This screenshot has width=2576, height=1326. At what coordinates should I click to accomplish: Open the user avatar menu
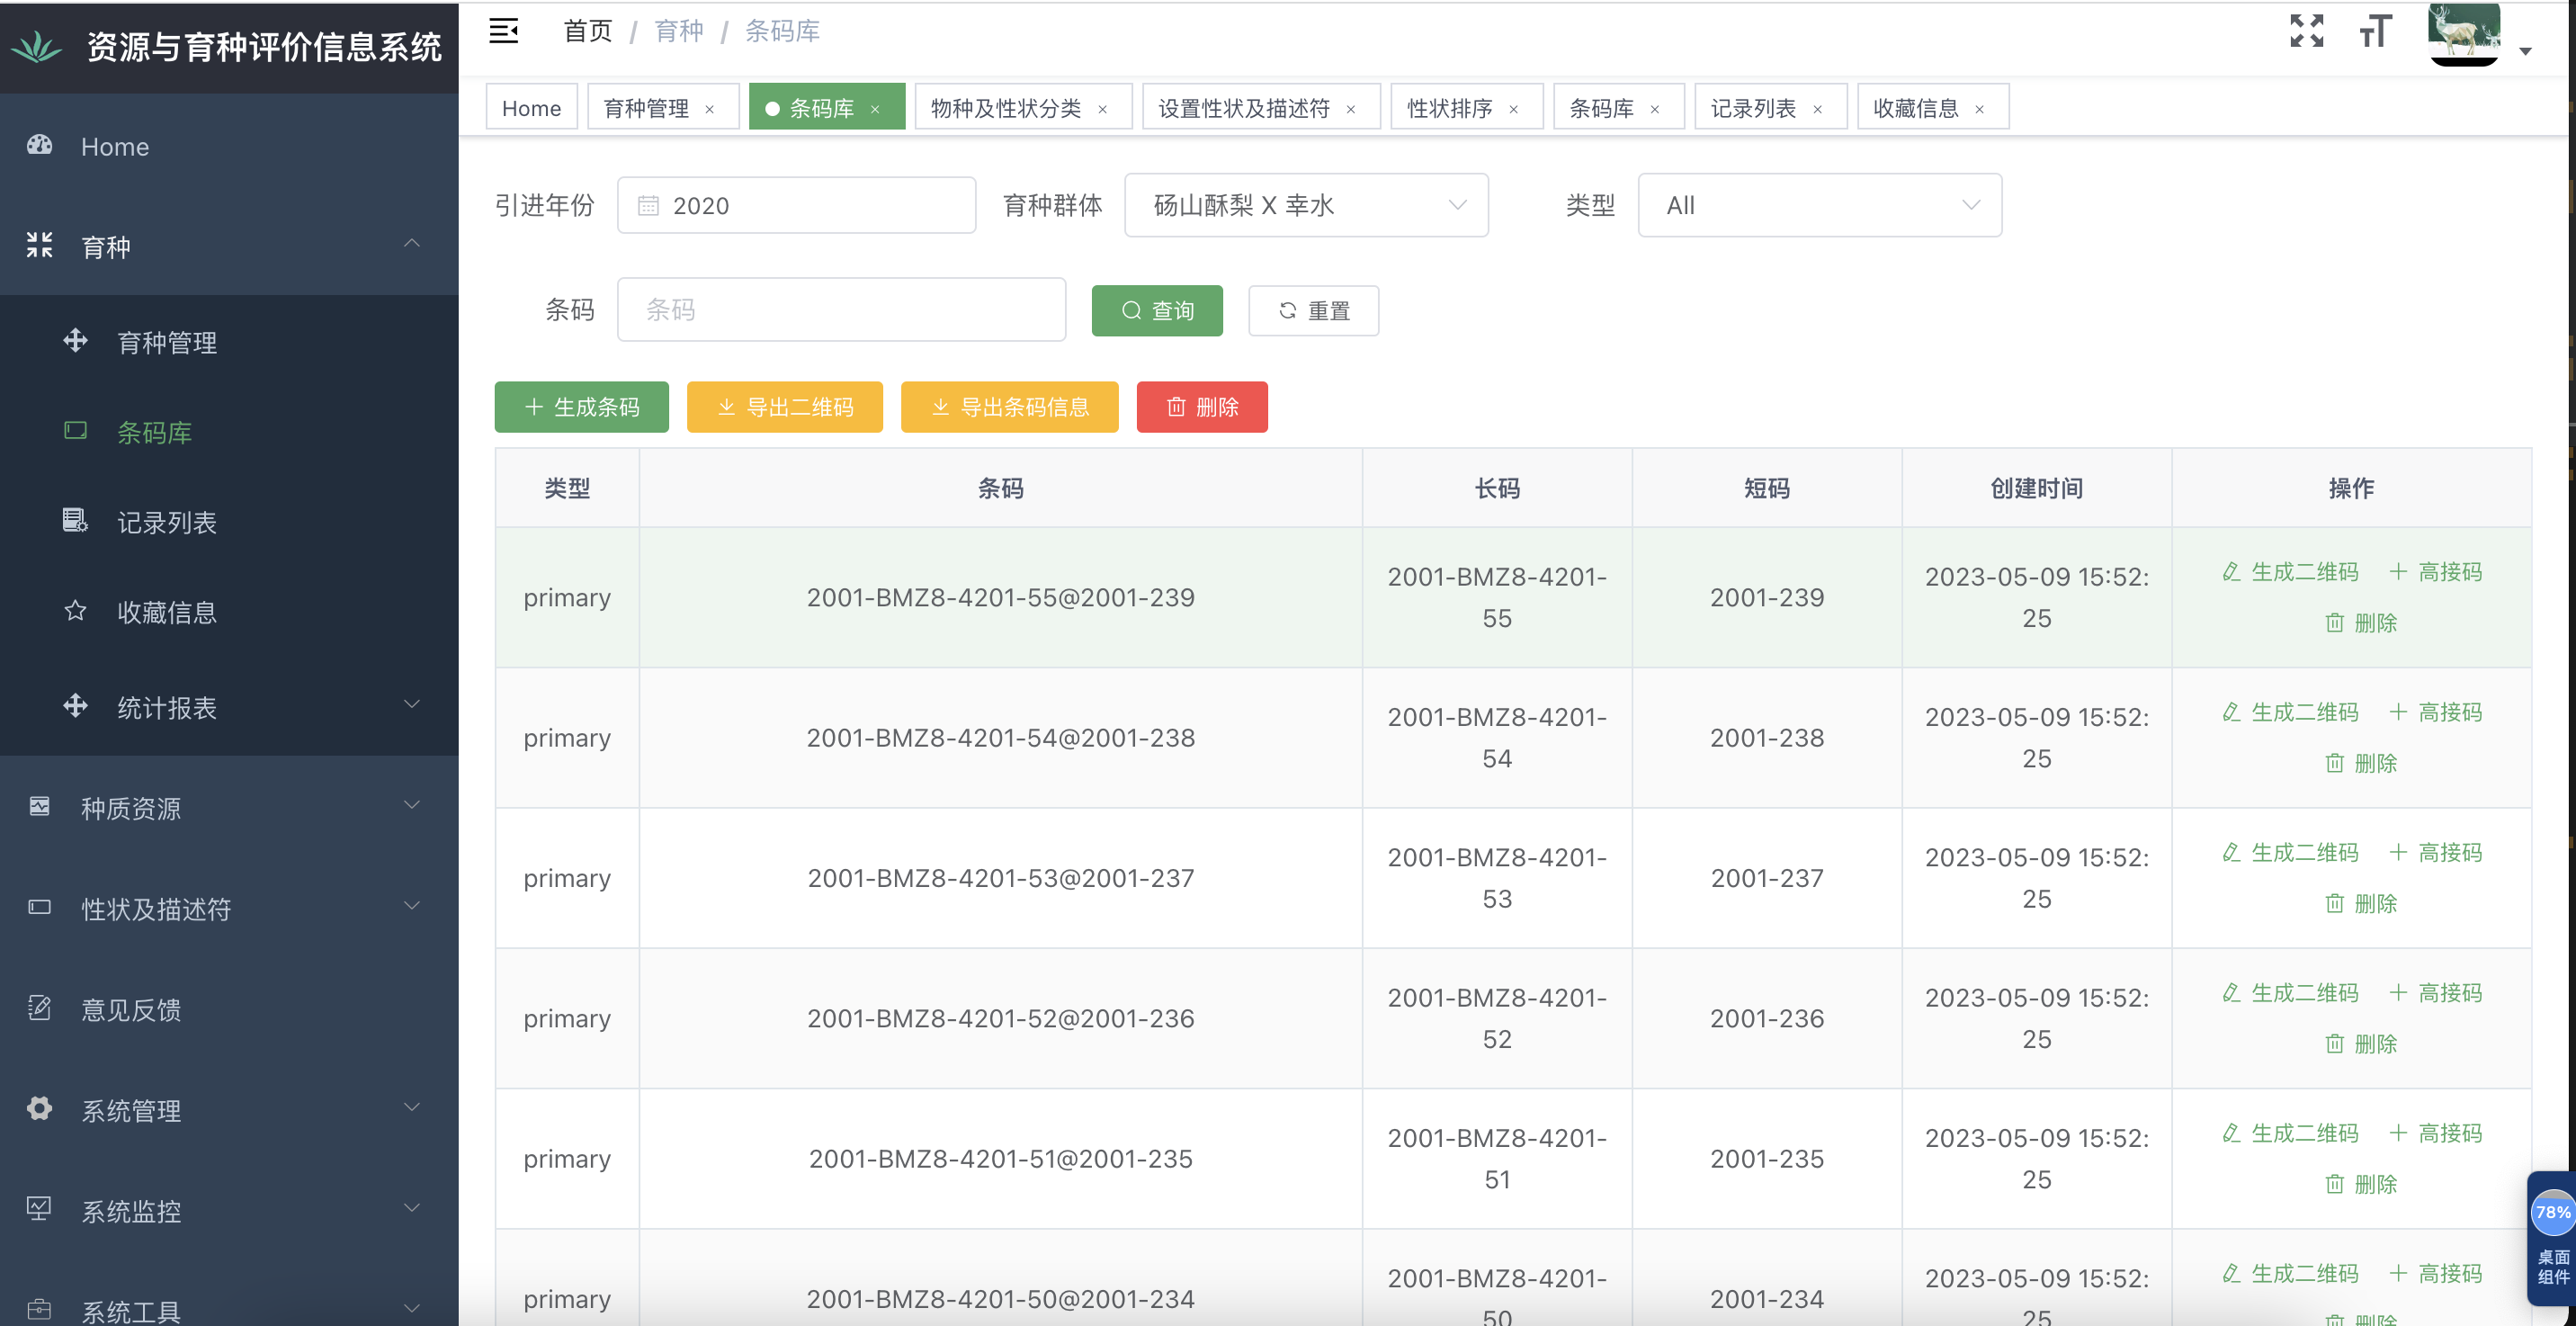[2464, 33]
